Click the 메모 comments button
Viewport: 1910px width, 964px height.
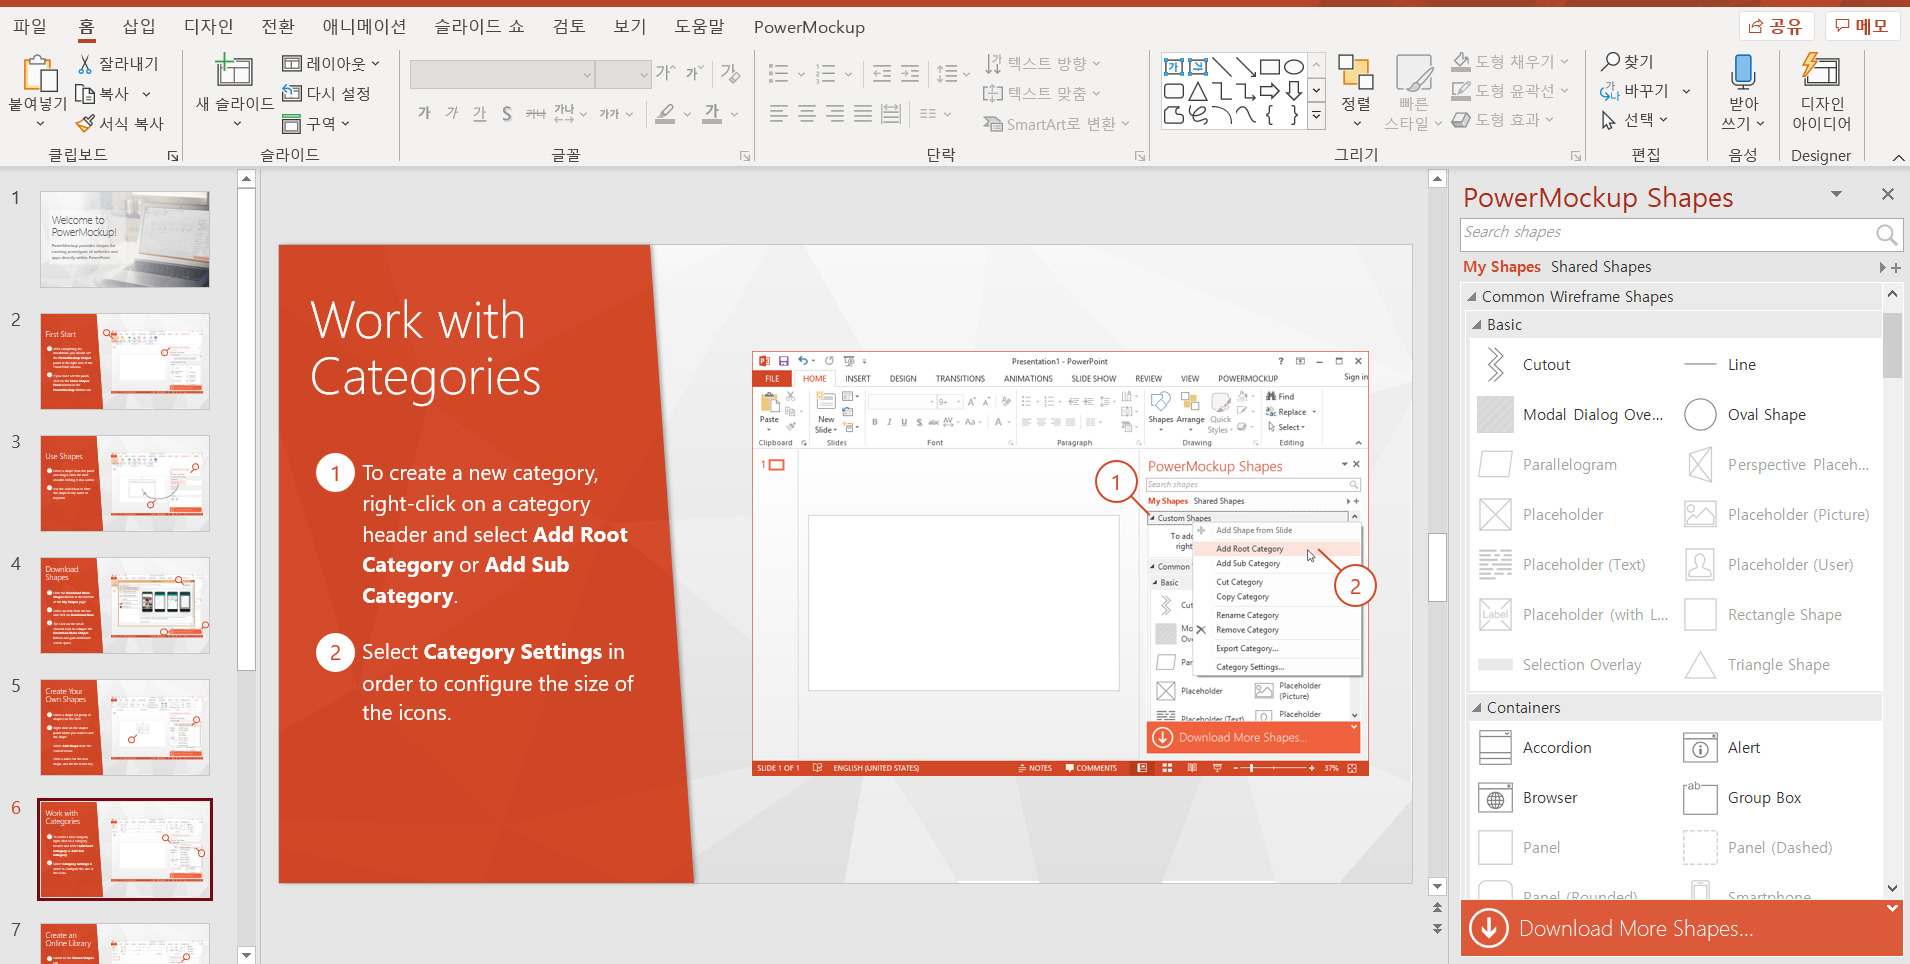(x=1861, y=26)
